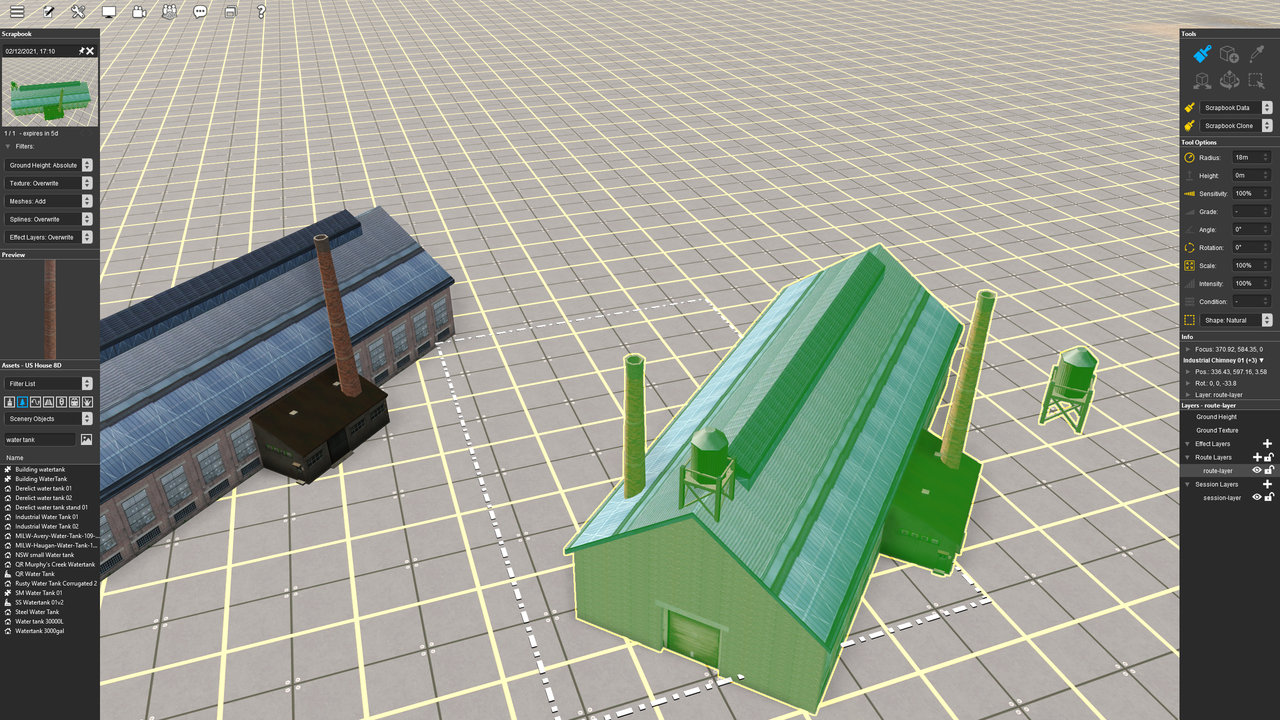Select the Marquee selection tool icon
The image size is (1280, 720).
[1256, 81]
